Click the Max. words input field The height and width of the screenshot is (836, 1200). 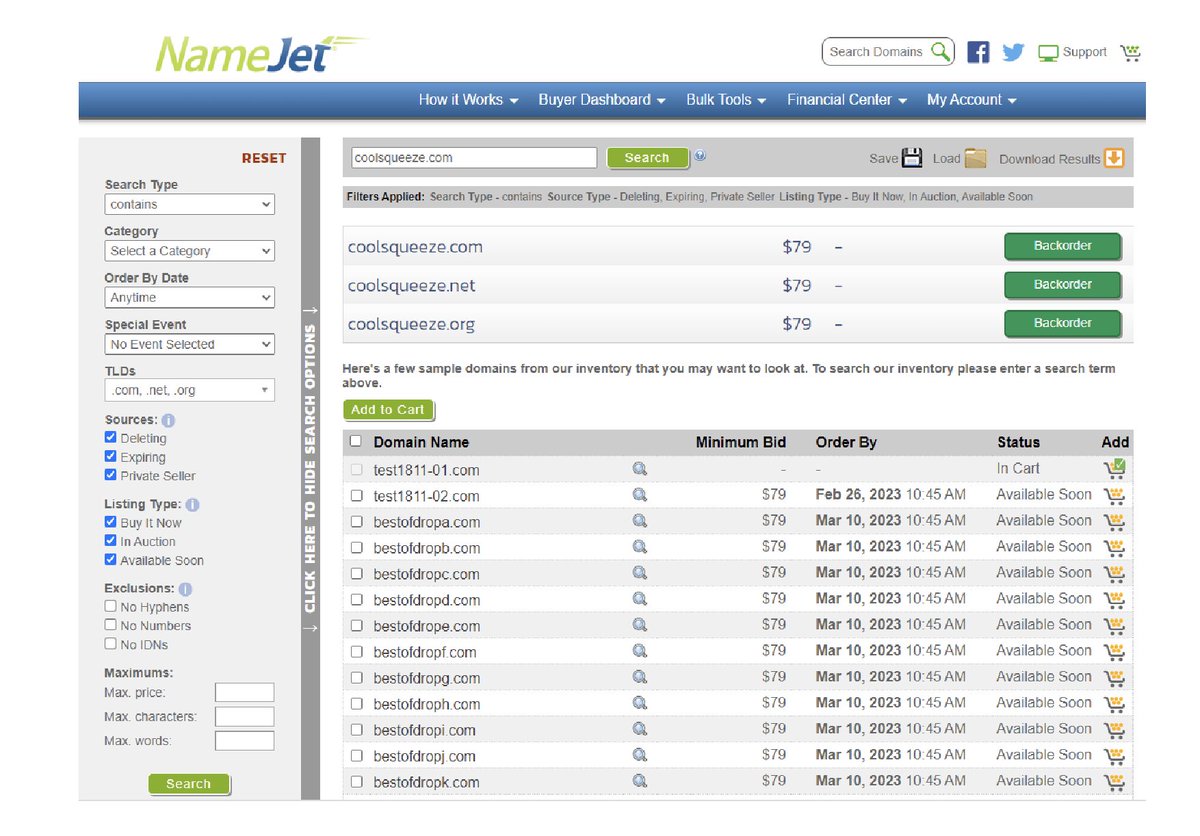pyautogui.click(x=244, y=741)
